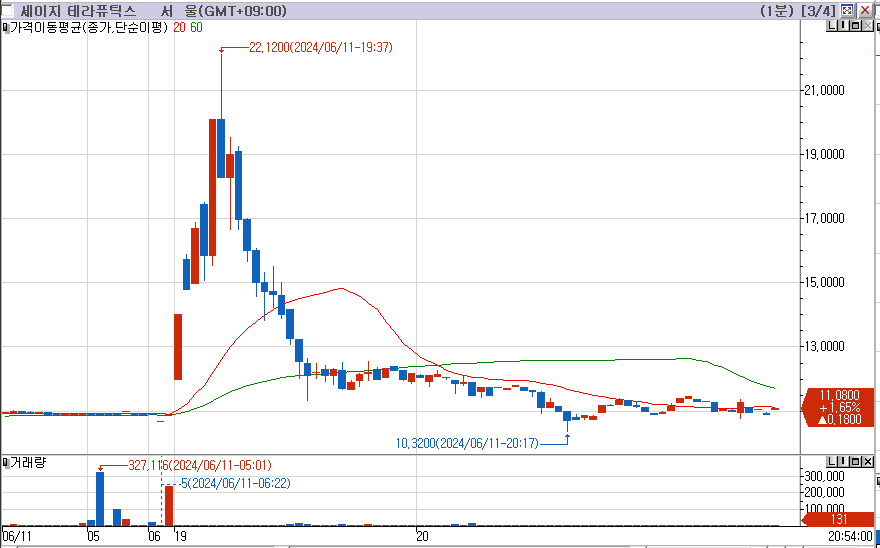880x548 pixels.
Task: Open the 가격이동평균(종가,단순이평) indicator label
Action: (x=89, y=27)
